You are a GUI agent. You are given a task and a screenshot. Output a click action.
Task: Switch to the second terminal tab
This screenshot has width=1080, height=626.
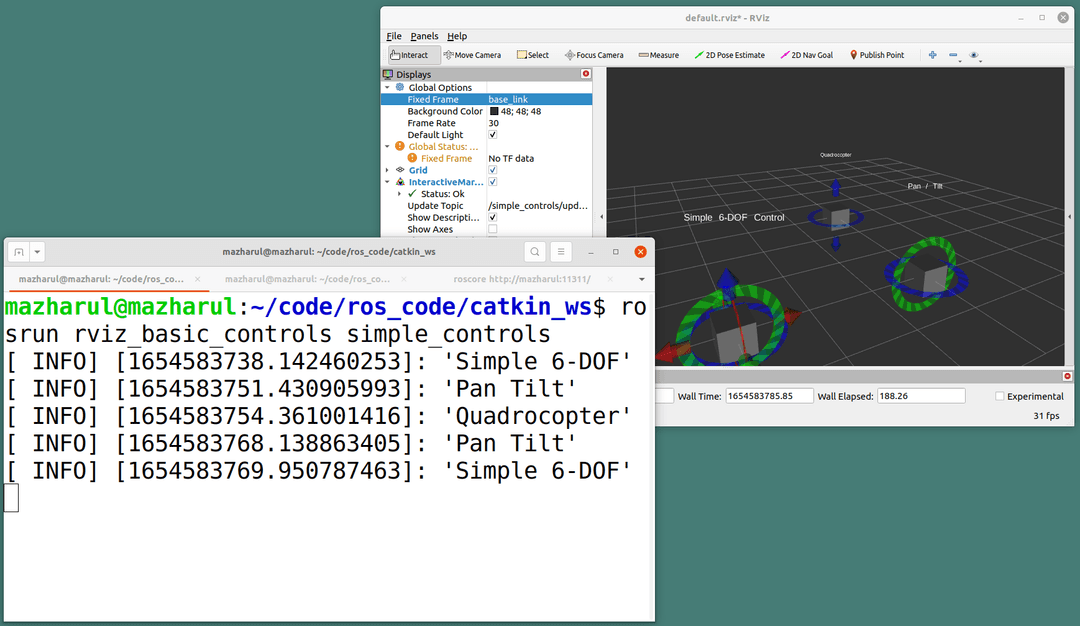[x=307, y=279]
